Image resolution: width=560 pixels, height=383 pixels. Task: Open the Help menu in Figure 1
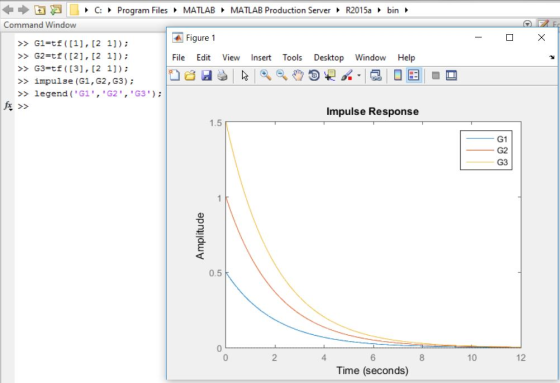pyautogui.click(x=406, y=58)
